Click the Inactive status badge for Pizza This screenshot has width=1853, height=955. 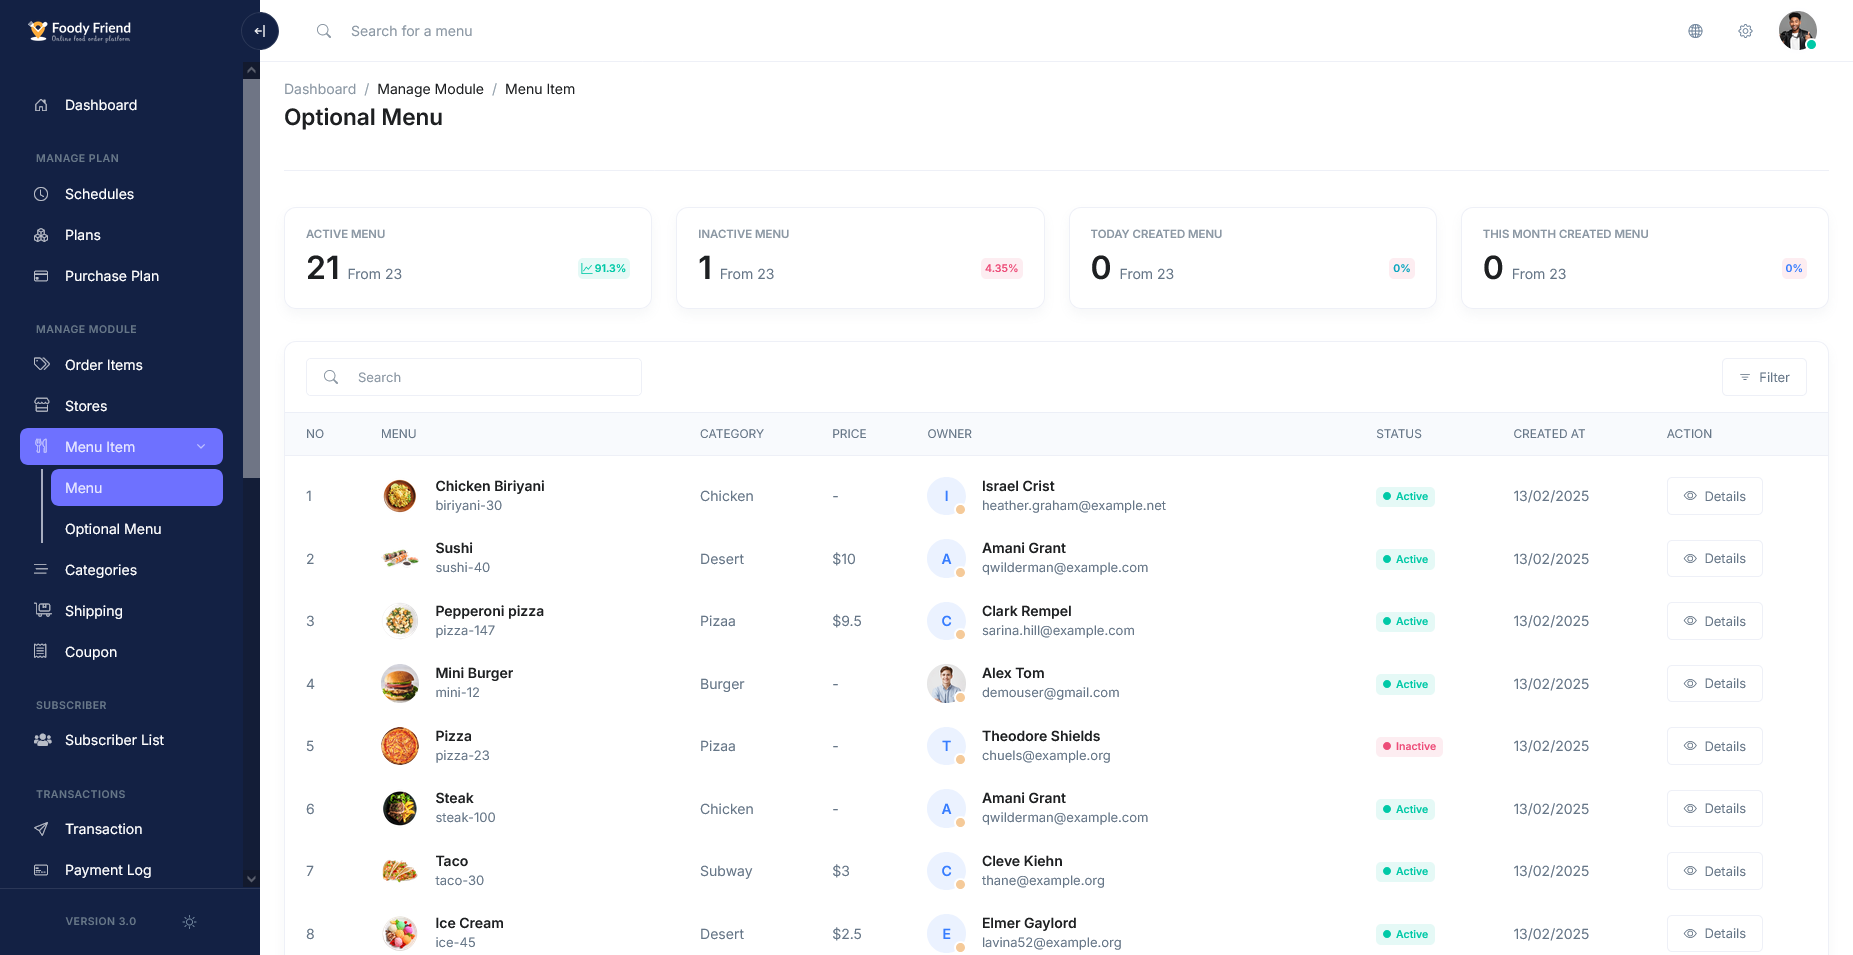click(x=1409, y=746)
